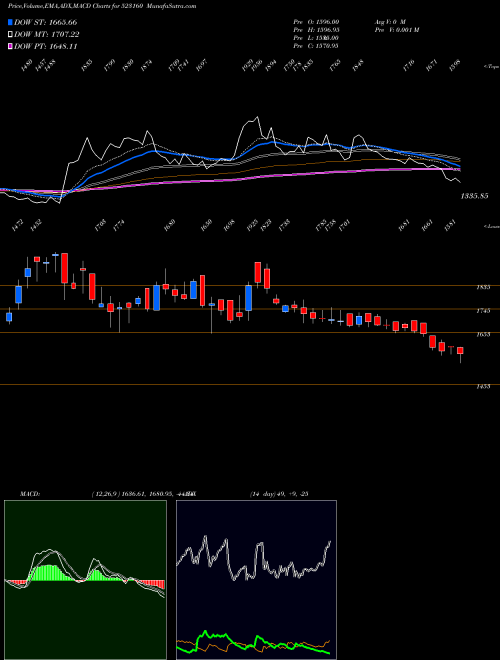The width and height of the screenshot is (500, 660).
Task: Click the 1455 price level label
Action: [x=483, y=386]
